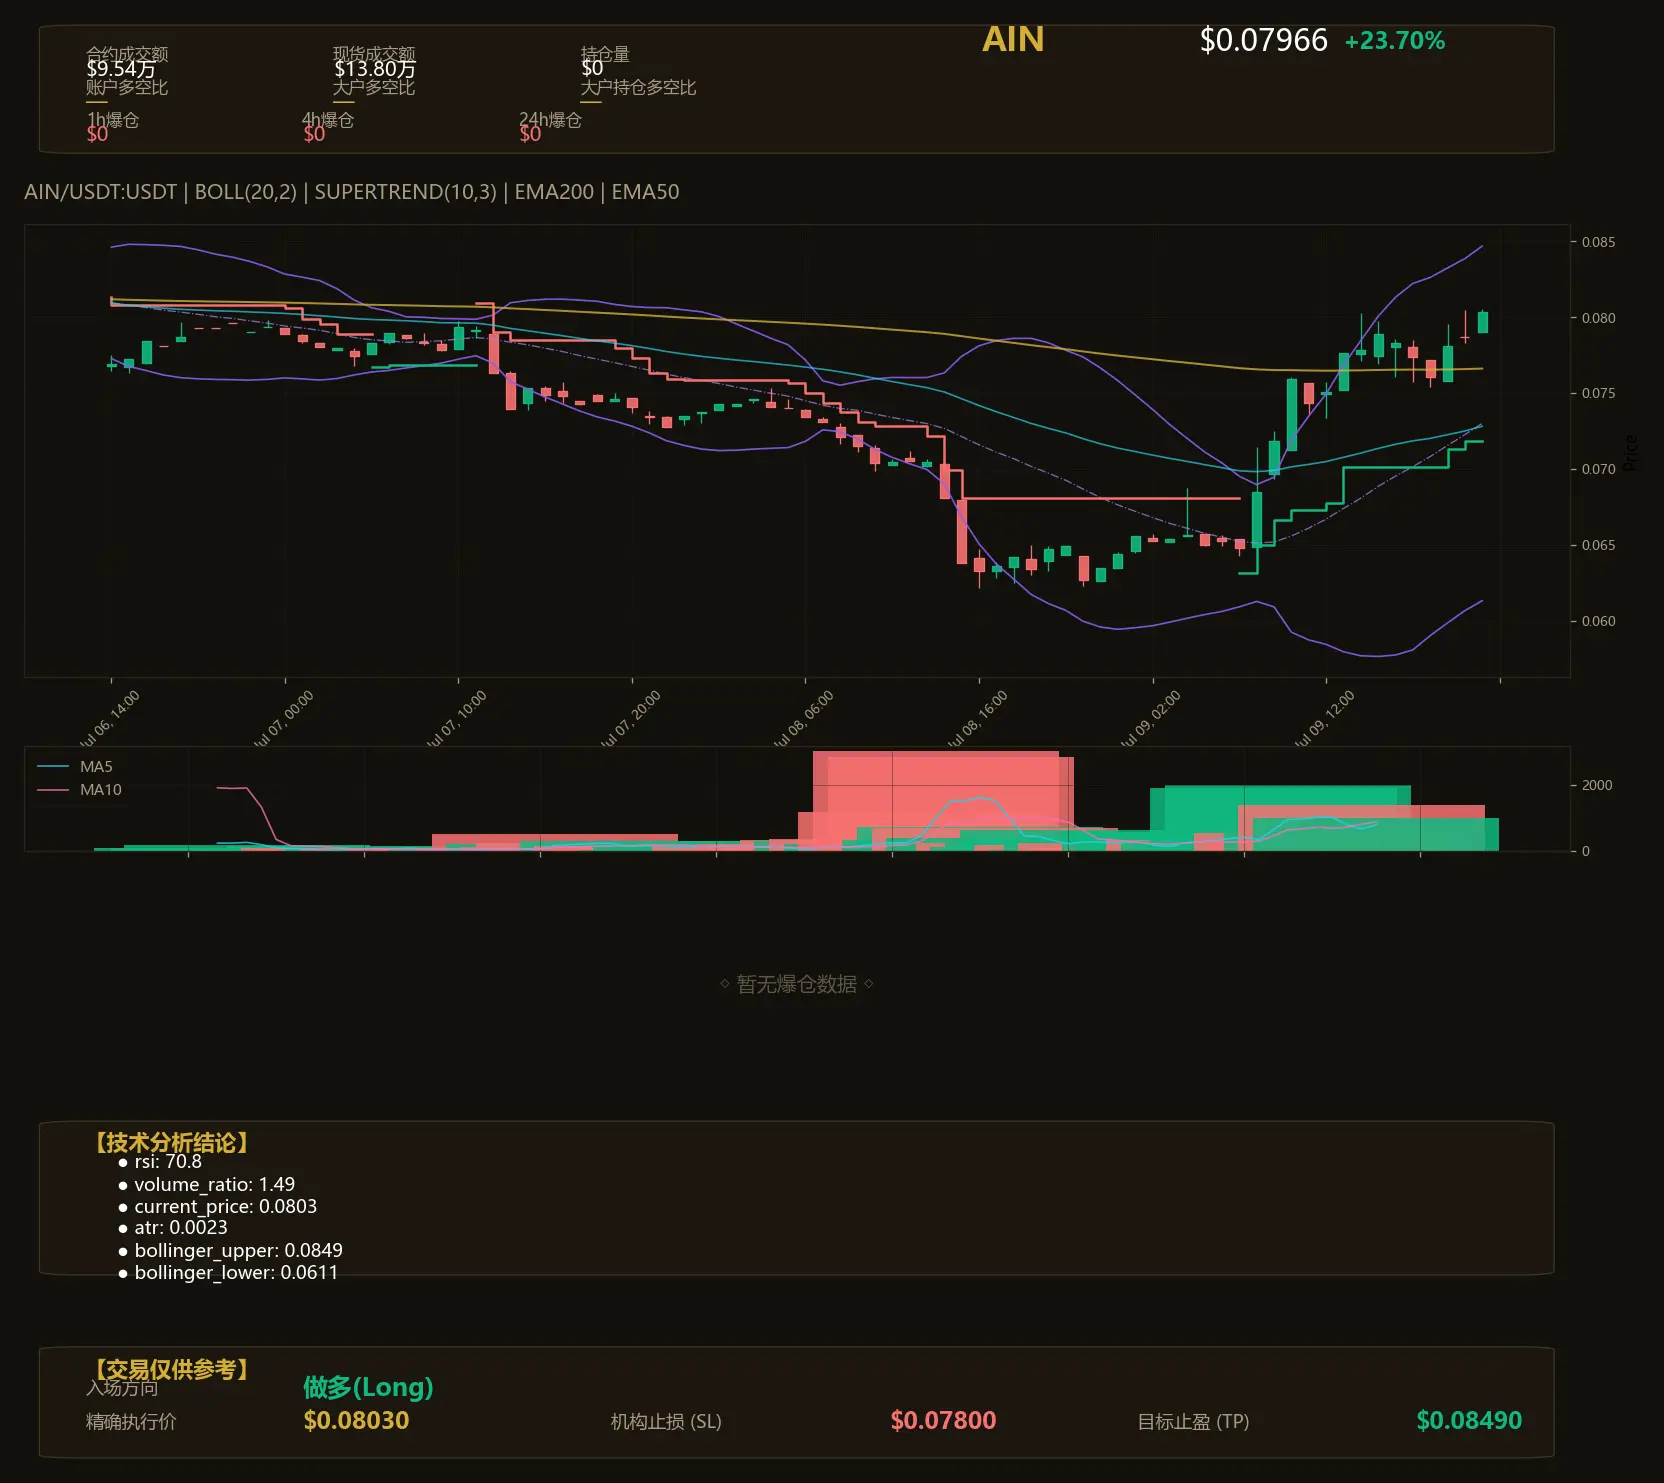
Task: Select the $9.54万 contract volume value
Action: point(121,69)
